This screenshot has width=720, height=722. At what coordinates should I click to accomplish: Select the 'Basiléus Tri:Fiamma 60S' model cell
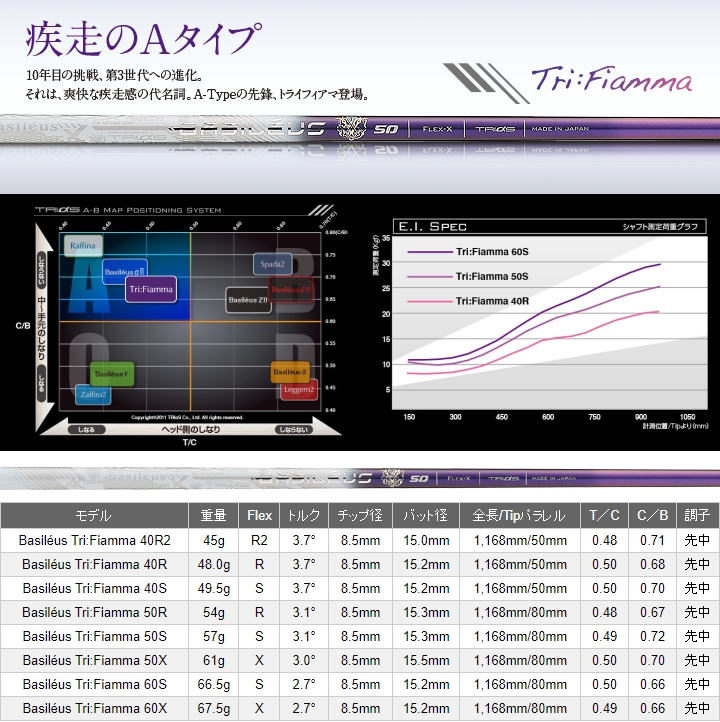(94, 684)
